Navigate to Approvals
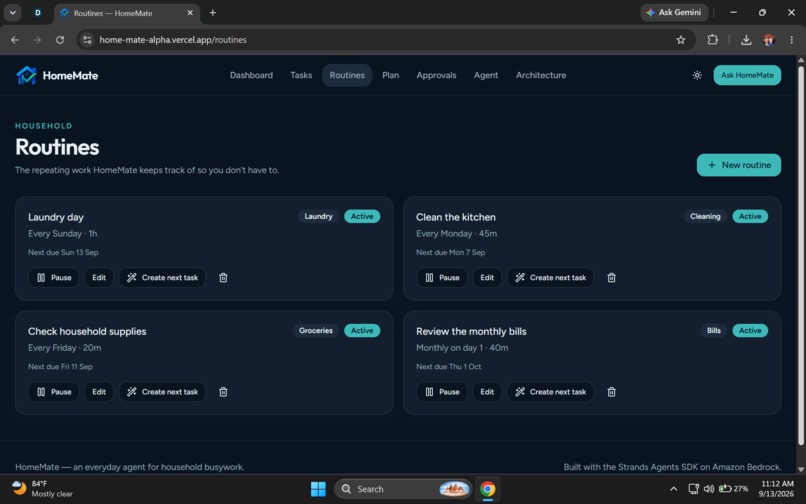The width and height of the screenshot is (806, 504). (x=436, y=75)
